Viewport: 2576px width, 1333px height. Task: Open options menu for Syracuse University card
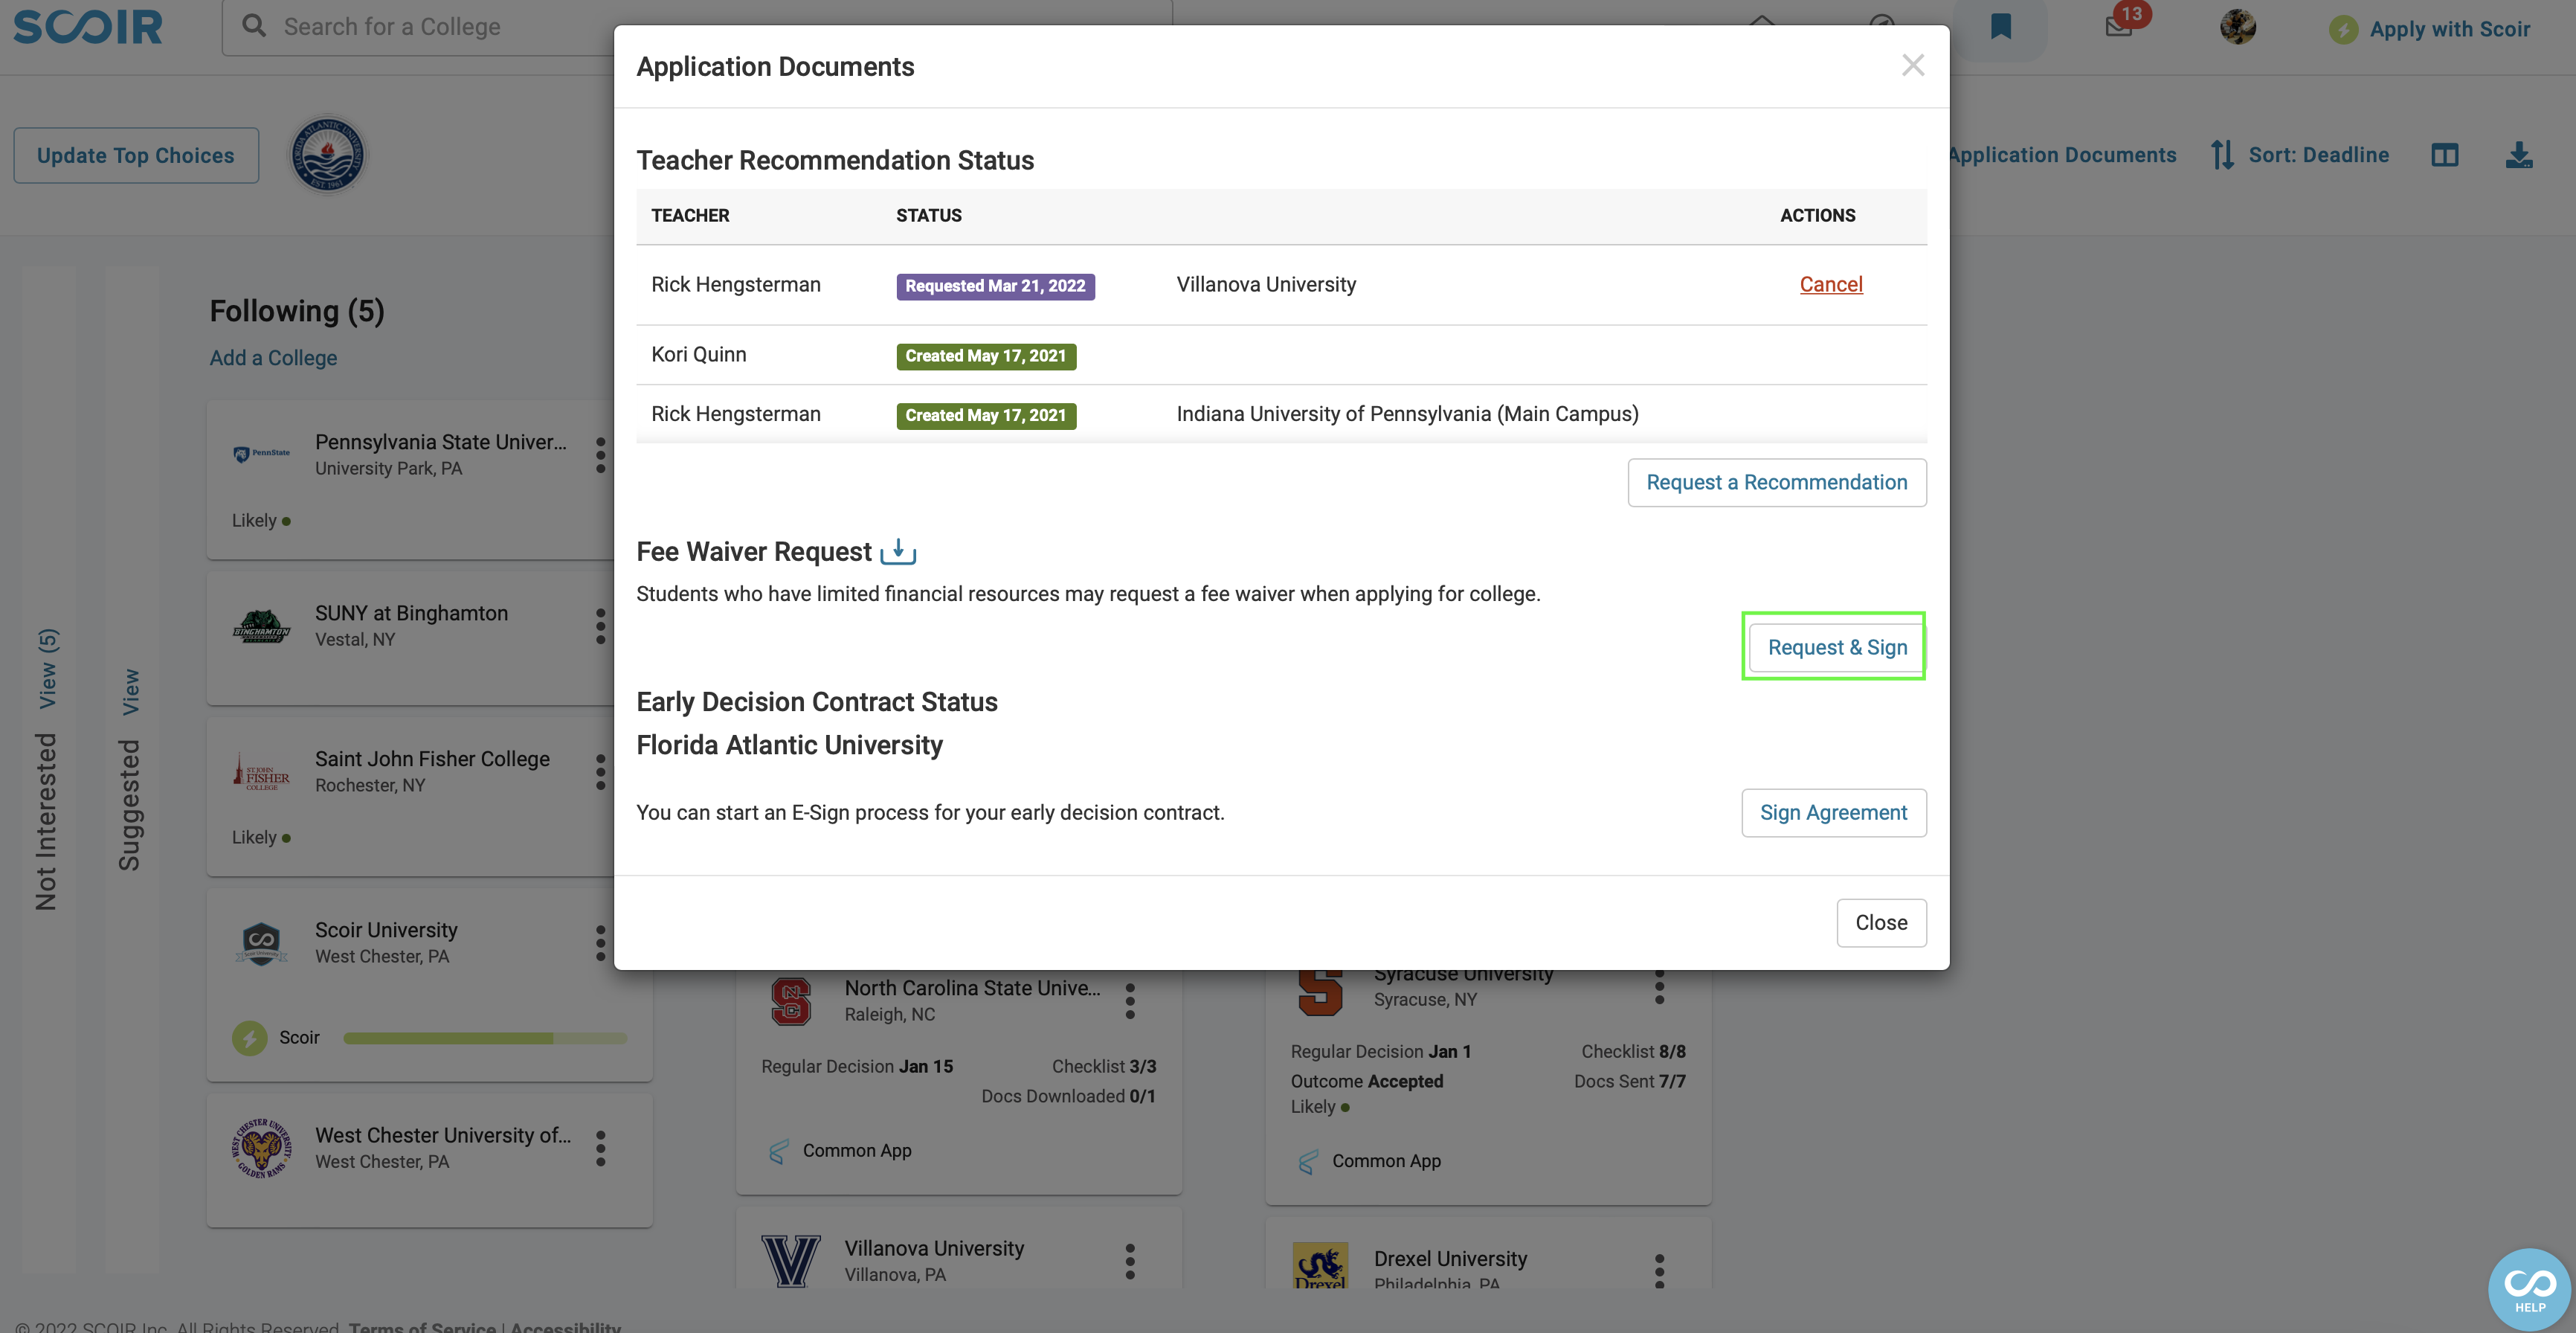pos(1659,987)
